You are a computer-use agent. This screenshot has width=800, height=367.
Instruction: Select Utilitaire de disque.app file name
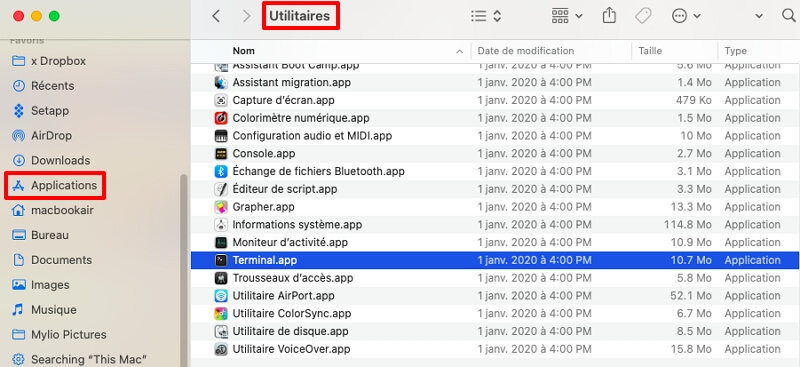pyautogui.click(x=290, y=331)
